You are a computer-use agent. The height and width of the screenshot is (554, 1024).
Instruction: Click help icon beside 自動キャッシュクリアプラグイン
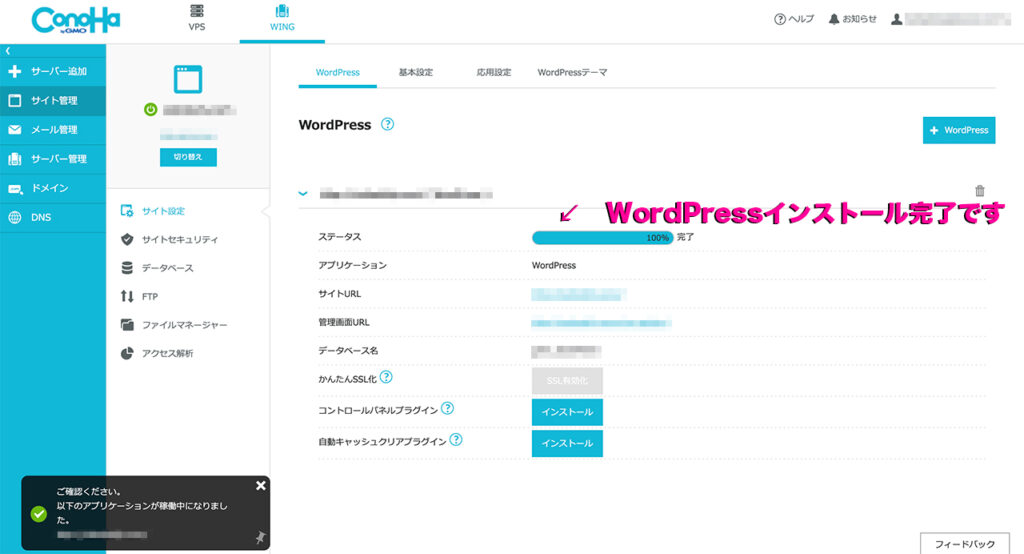pyautogui.click(x=456, y=440)
